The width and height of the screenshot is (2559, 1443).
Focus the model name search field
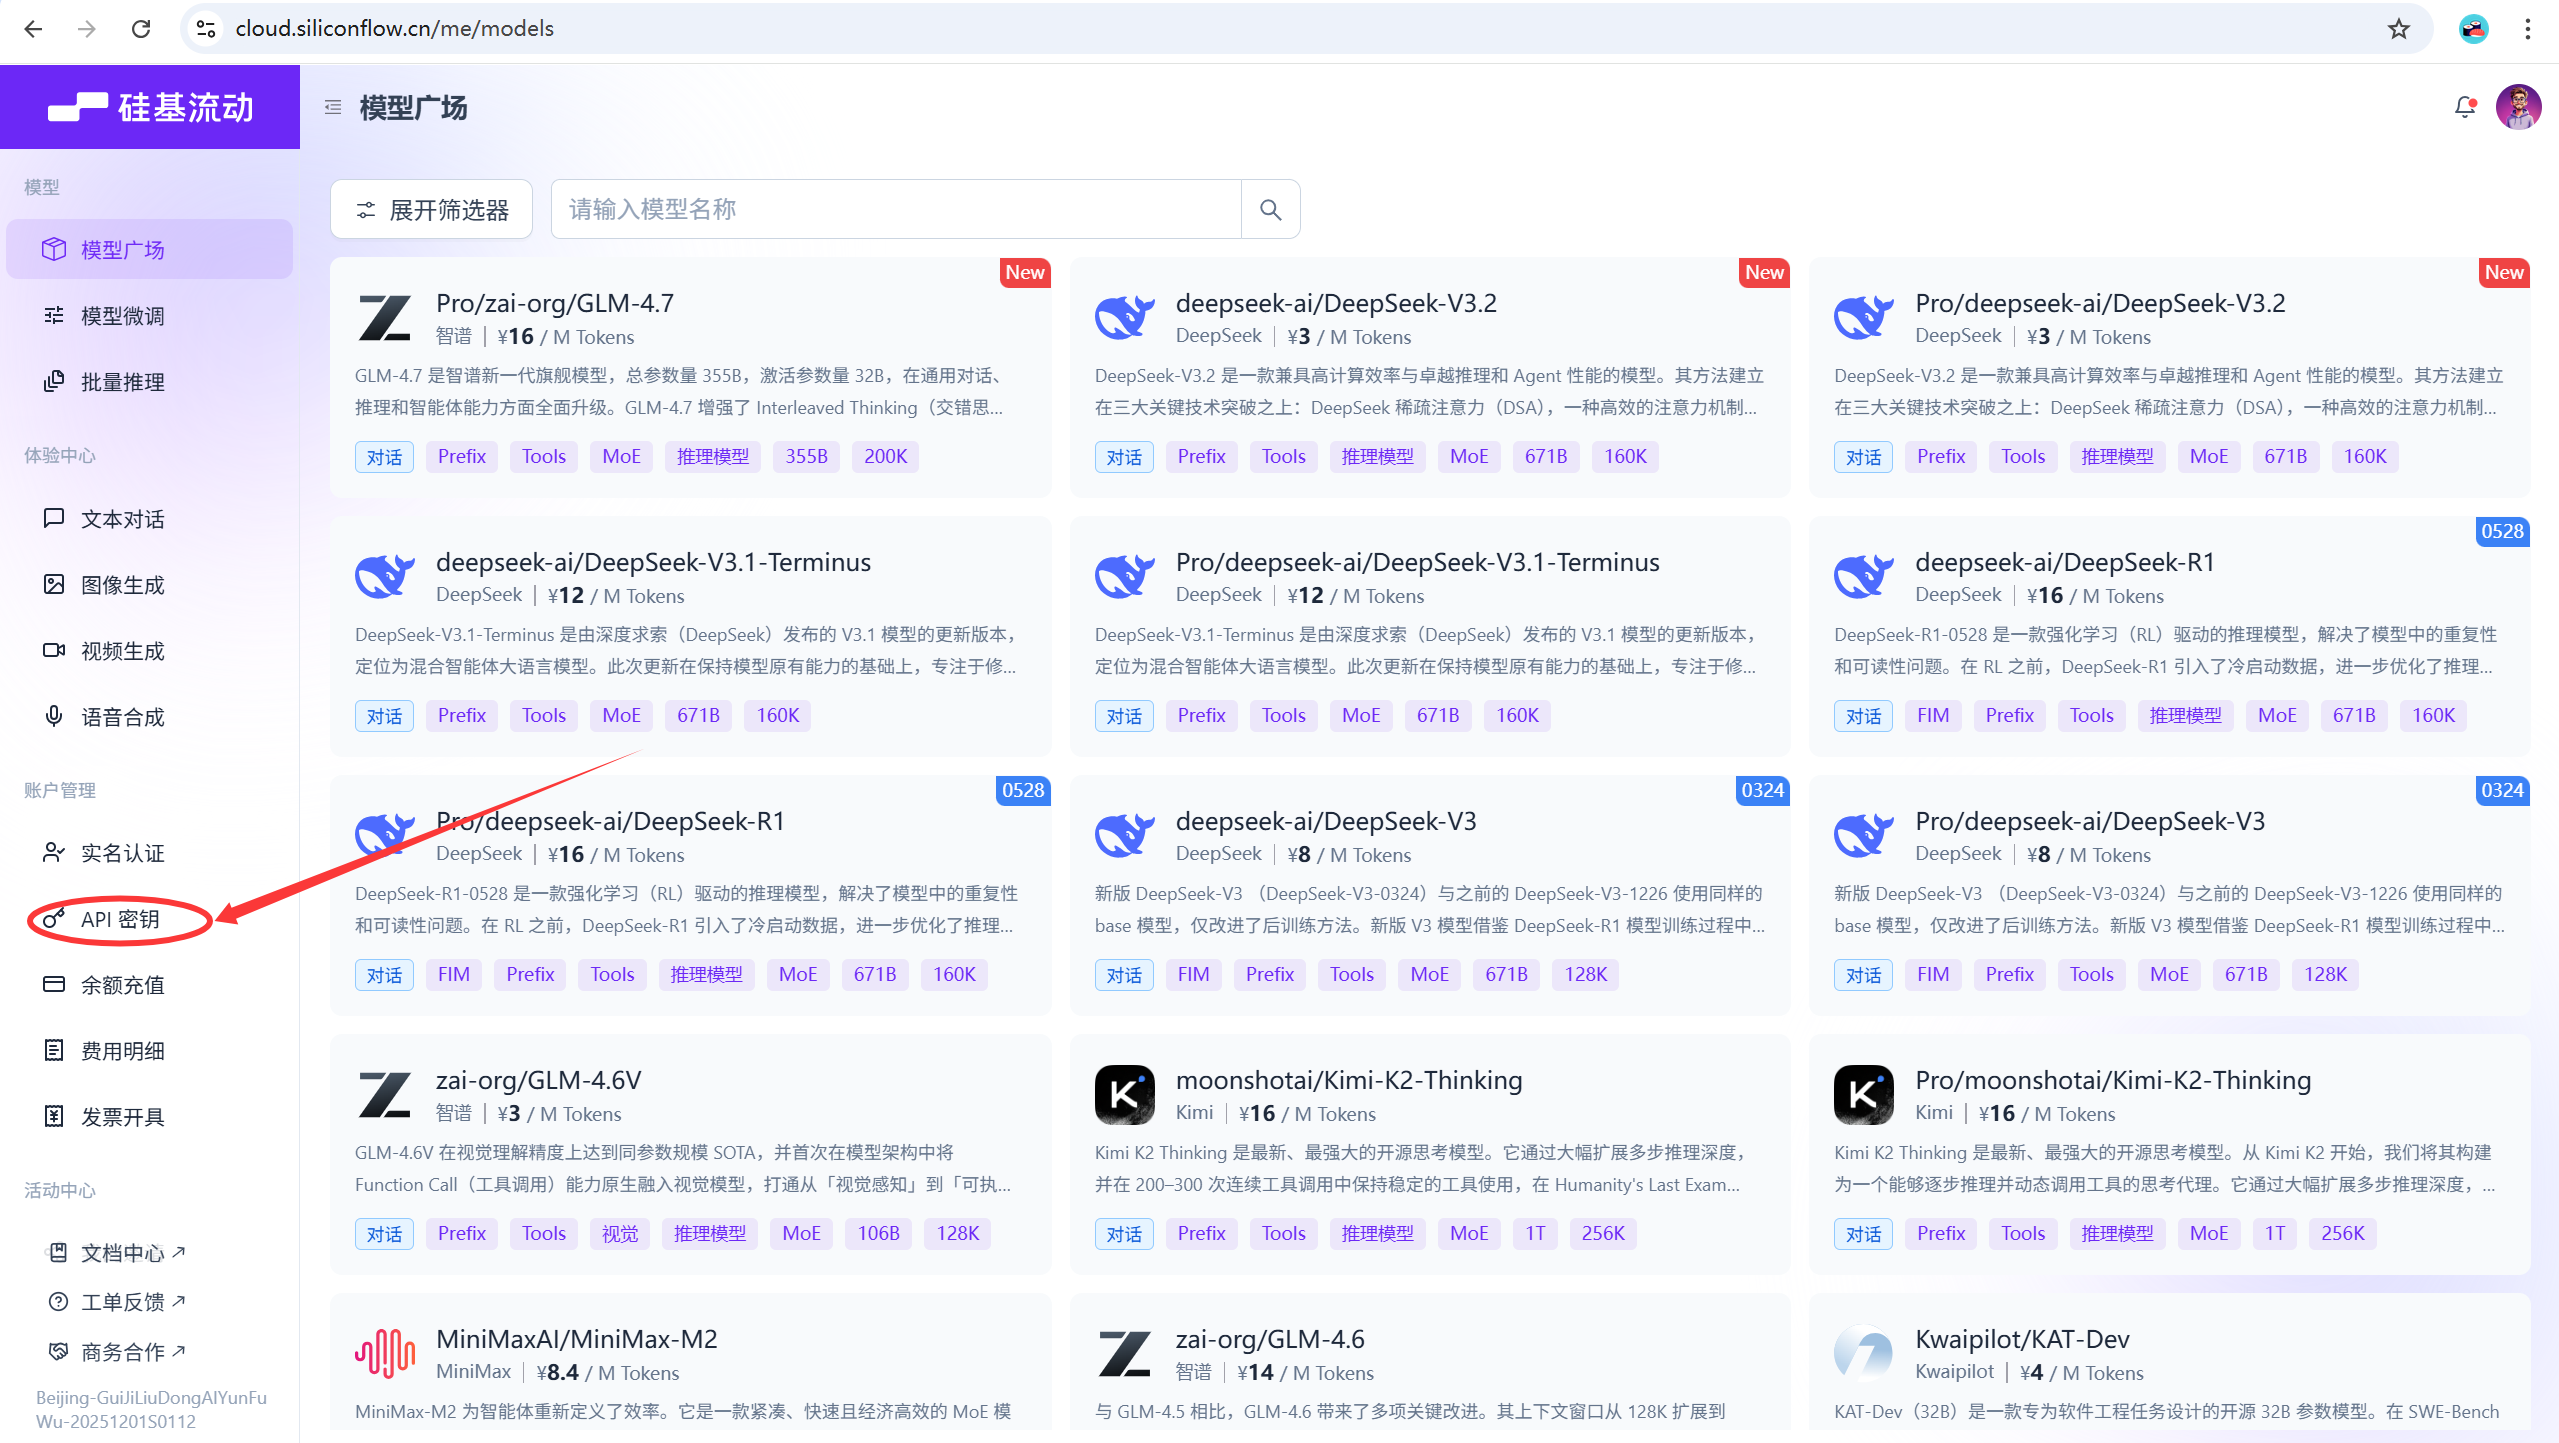click(895, 209)
